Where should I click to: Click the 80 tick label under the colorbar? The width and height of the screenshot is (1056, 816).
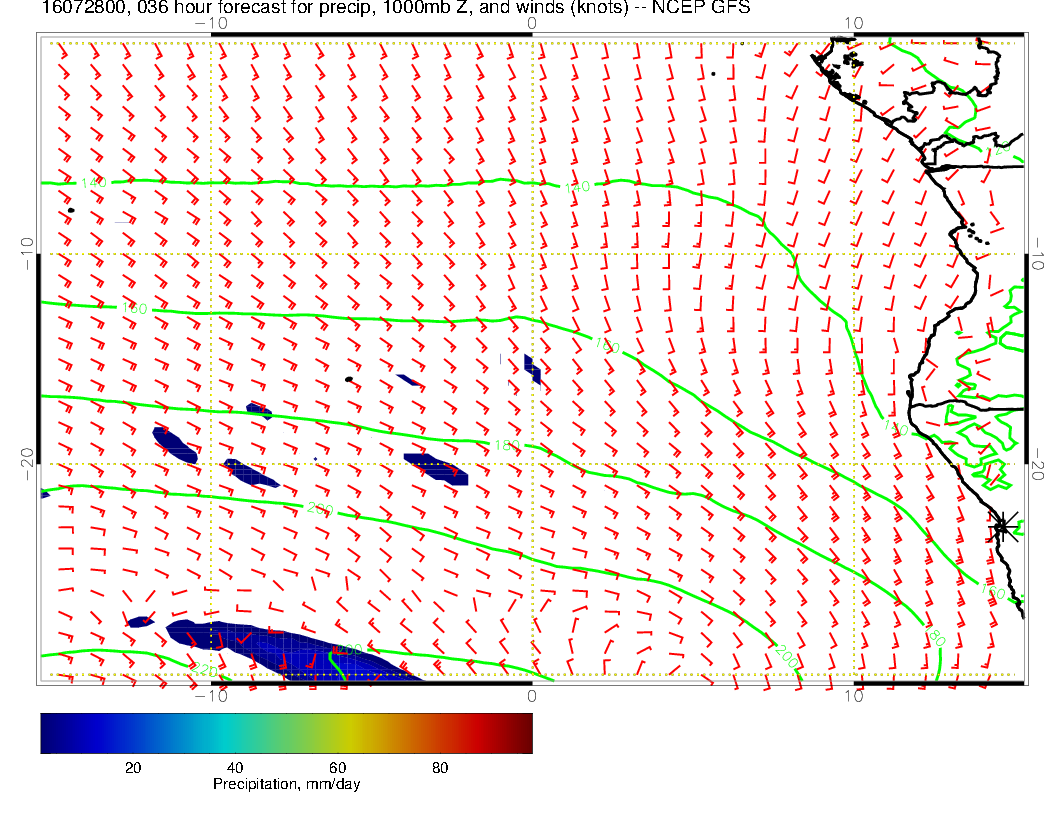439,767
